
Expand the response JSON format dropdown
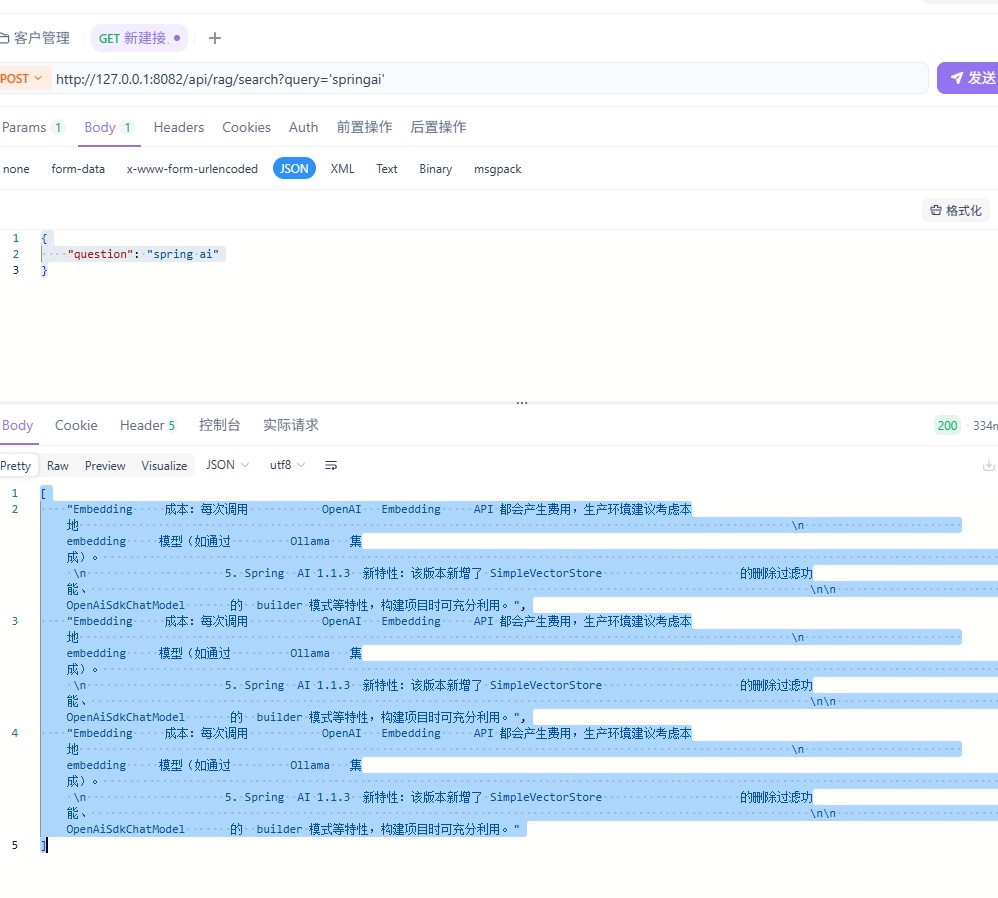227,465
